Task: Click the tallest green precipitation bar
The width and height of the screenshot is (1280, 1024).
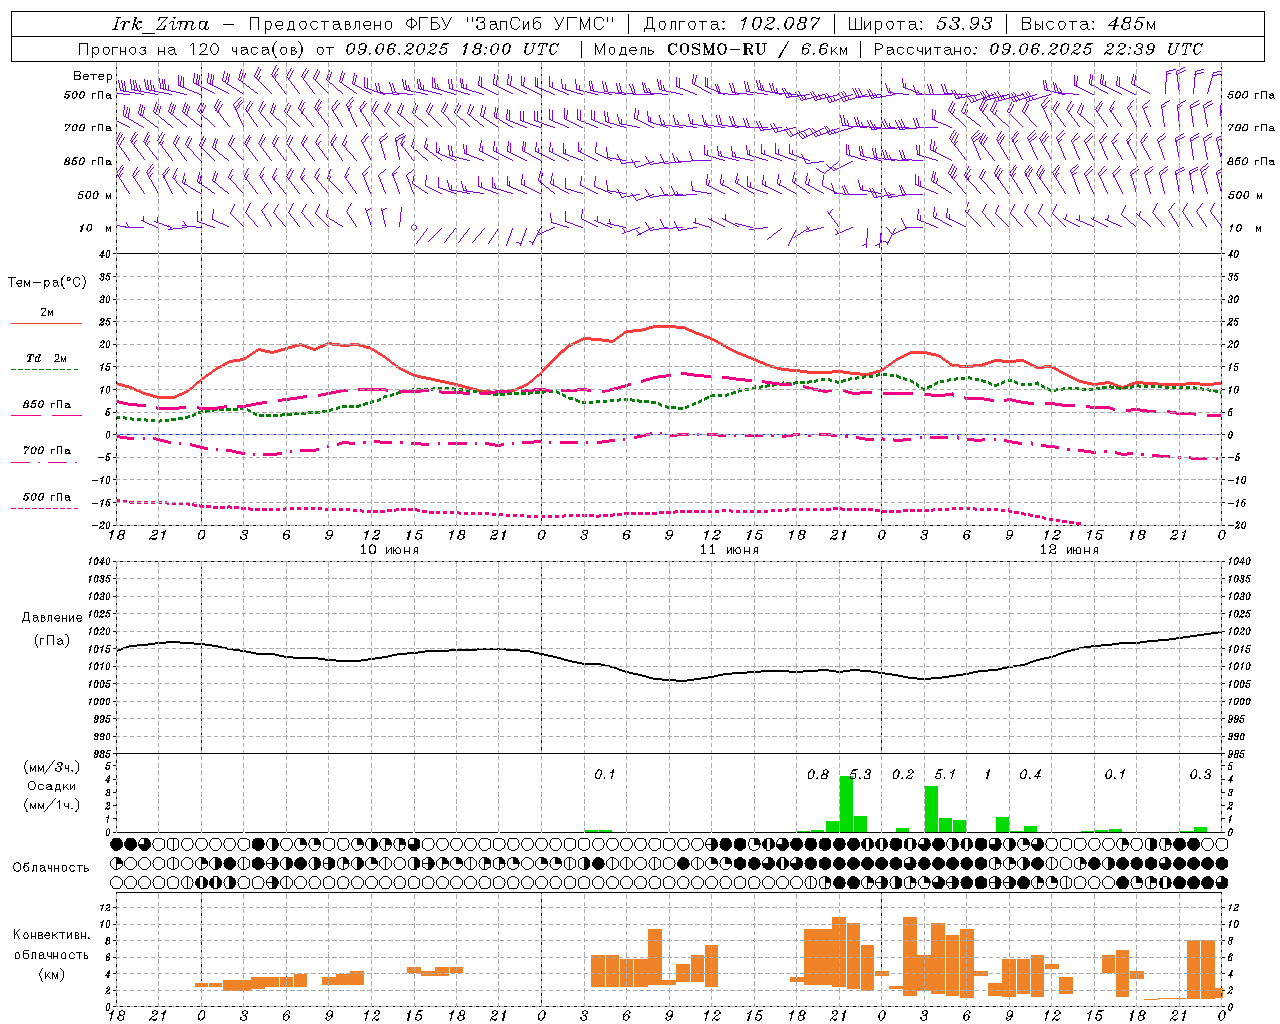Action: tap(846, 804)
